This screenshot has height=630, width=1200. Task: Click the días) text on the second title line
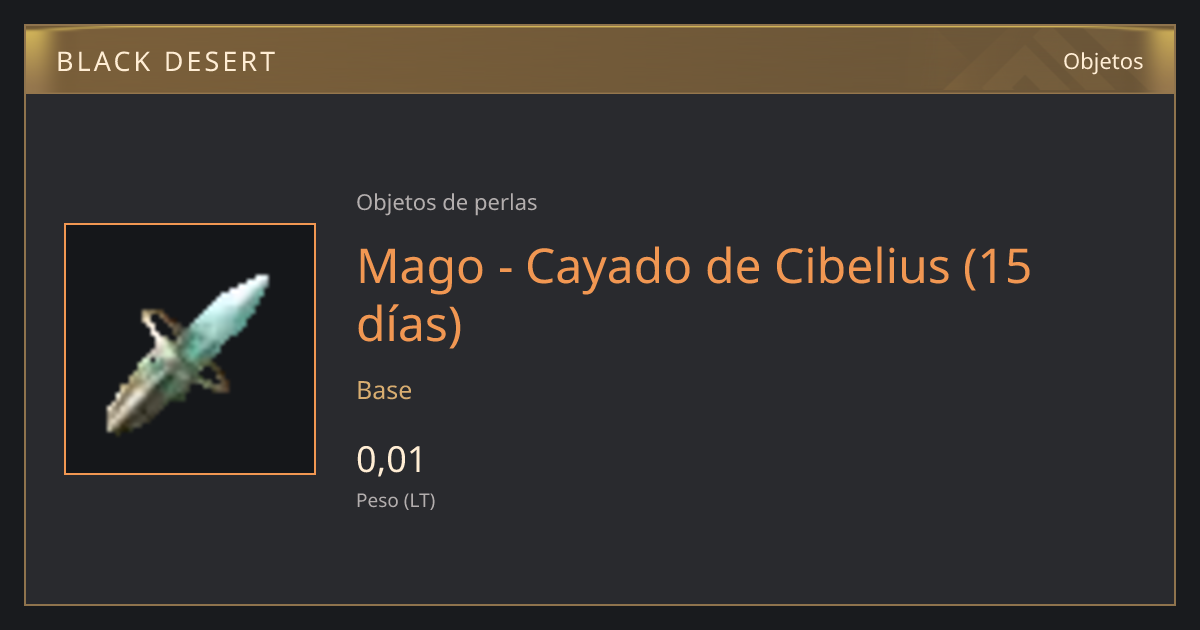[410, 325]
